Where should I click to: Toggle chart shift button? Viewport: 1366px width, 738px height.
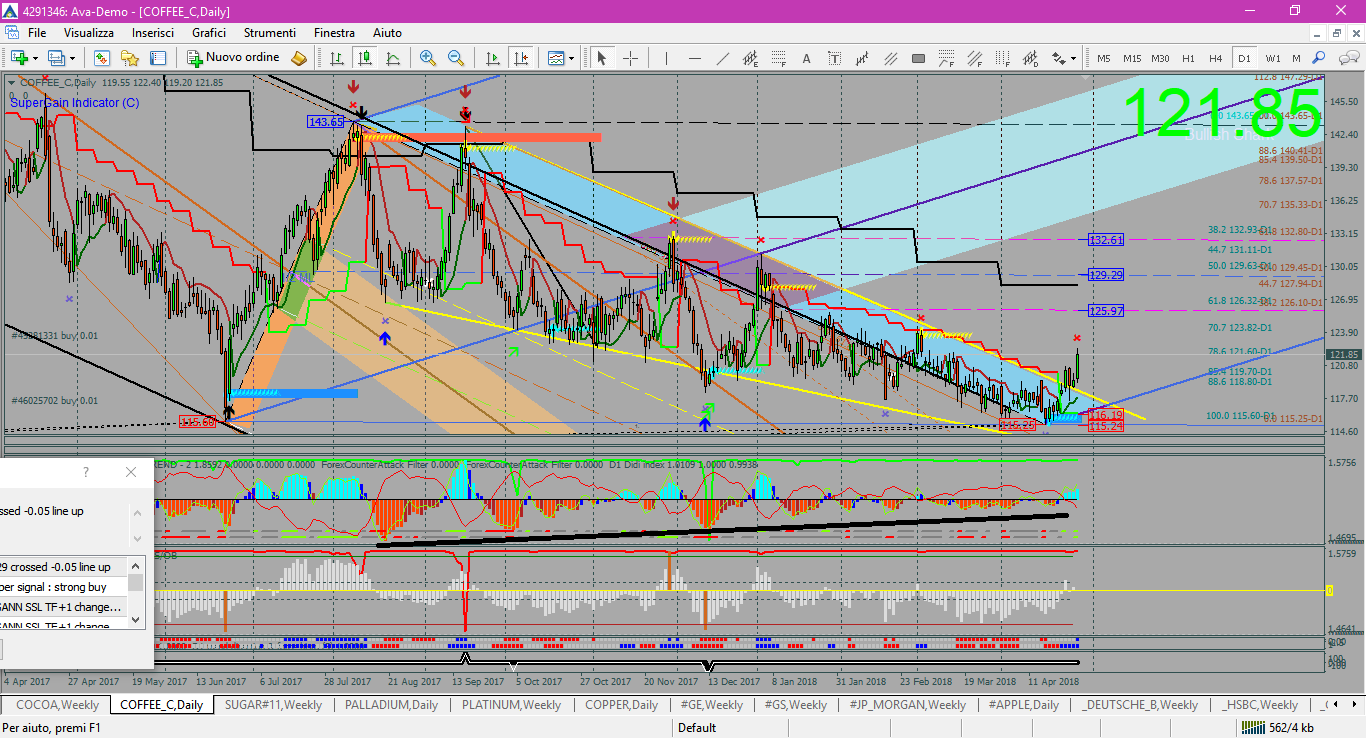520,58
